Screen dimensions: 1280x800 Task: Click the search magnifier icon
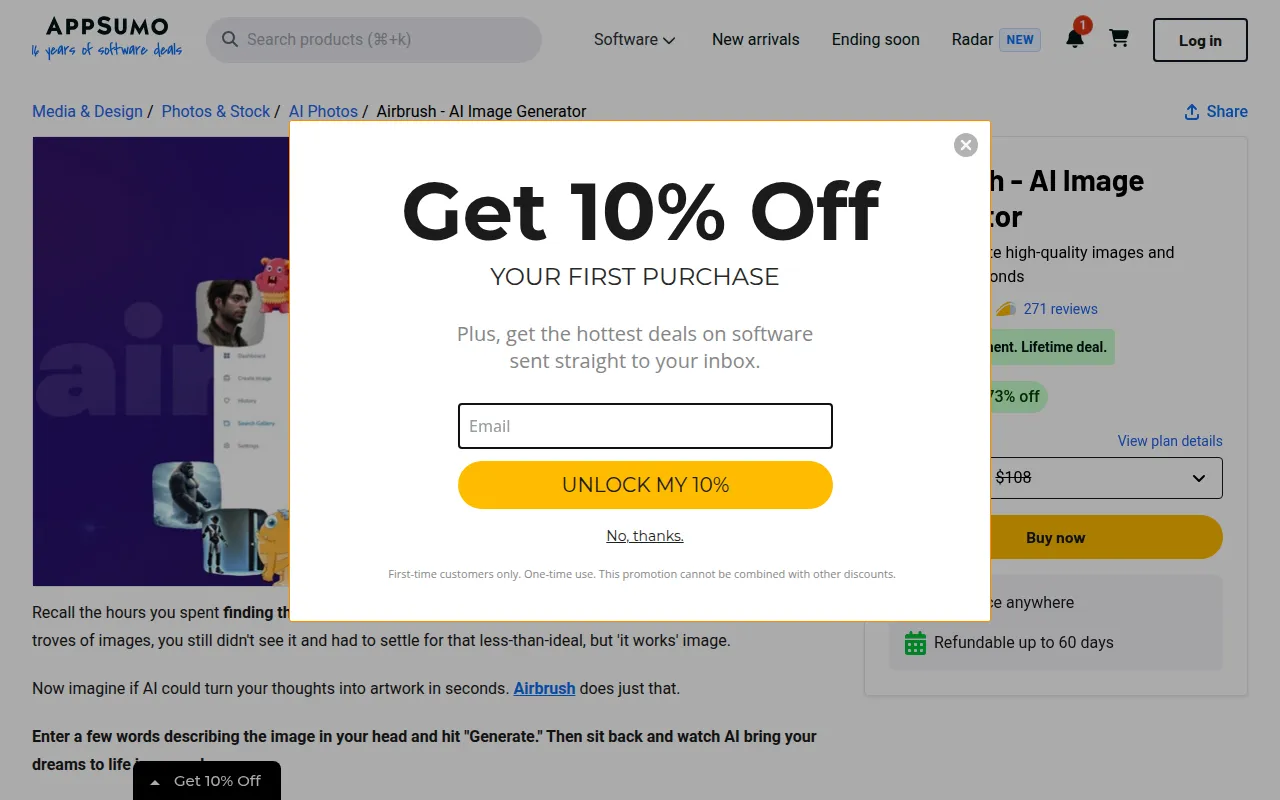point(230,39)
